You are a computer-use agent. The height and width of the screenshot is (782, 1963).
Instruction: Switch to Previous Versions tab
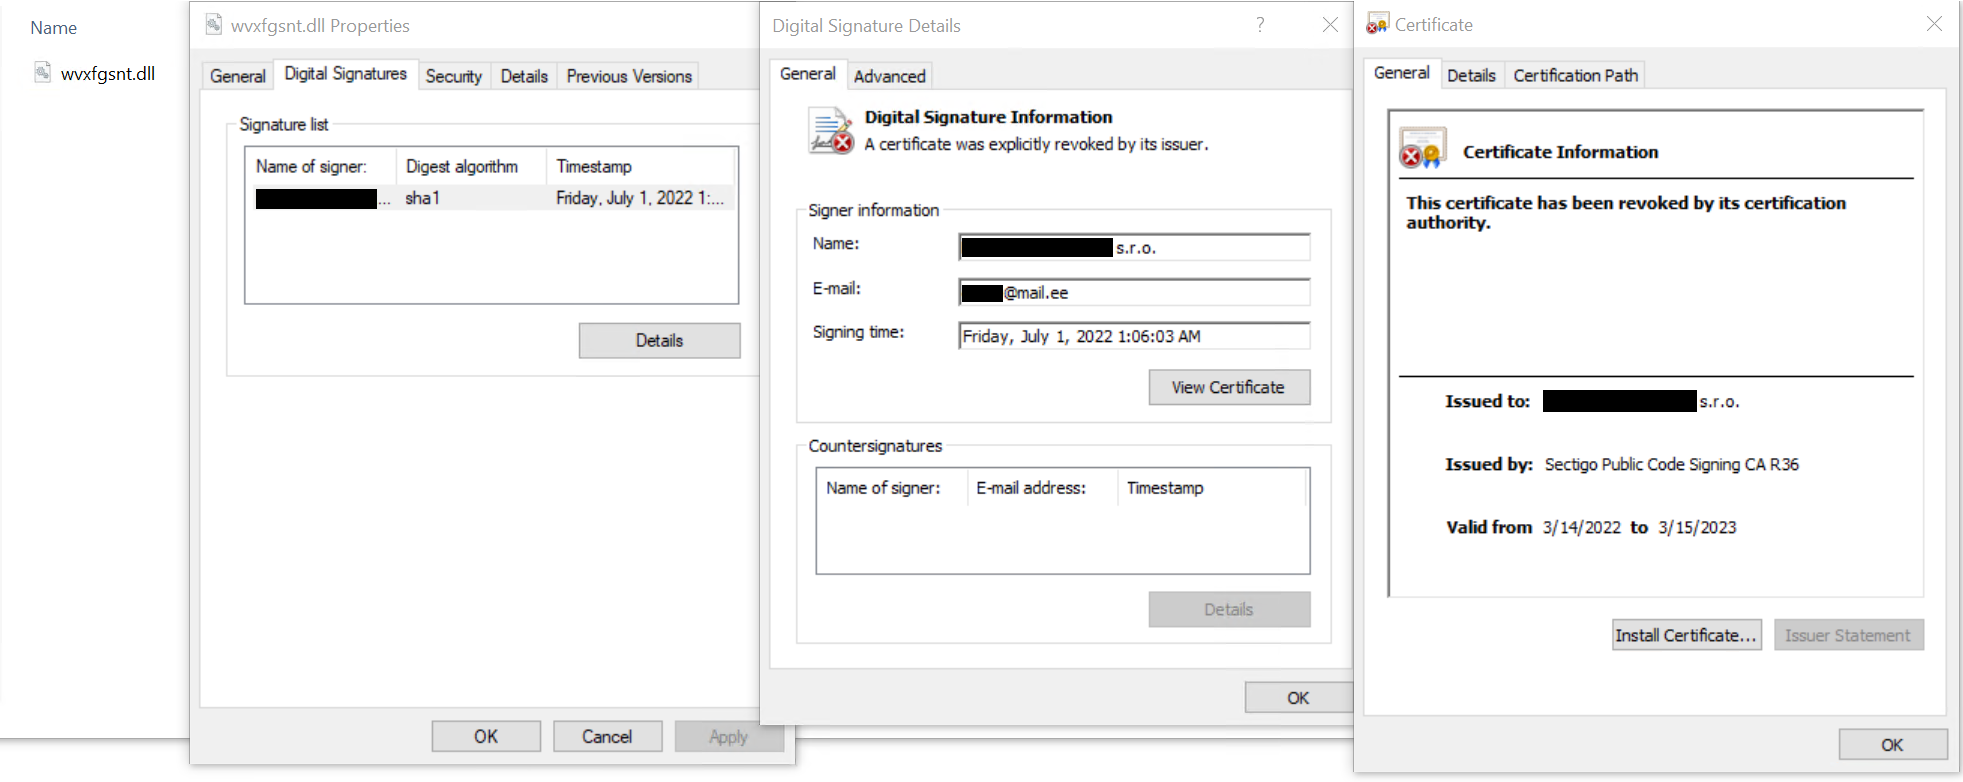629,76
